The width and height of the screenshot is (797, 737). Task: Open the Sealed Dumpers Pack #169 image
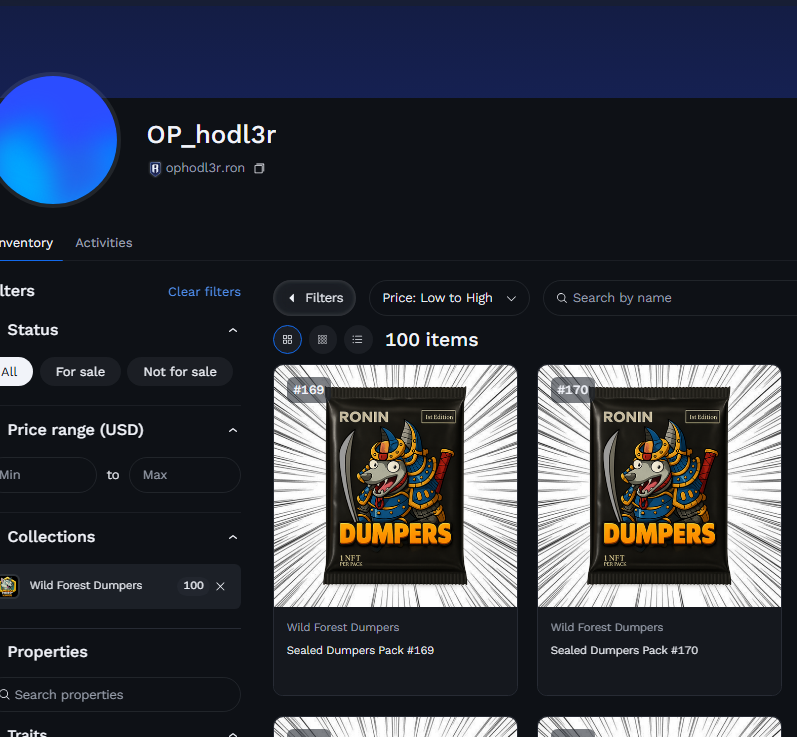point(395,486)
